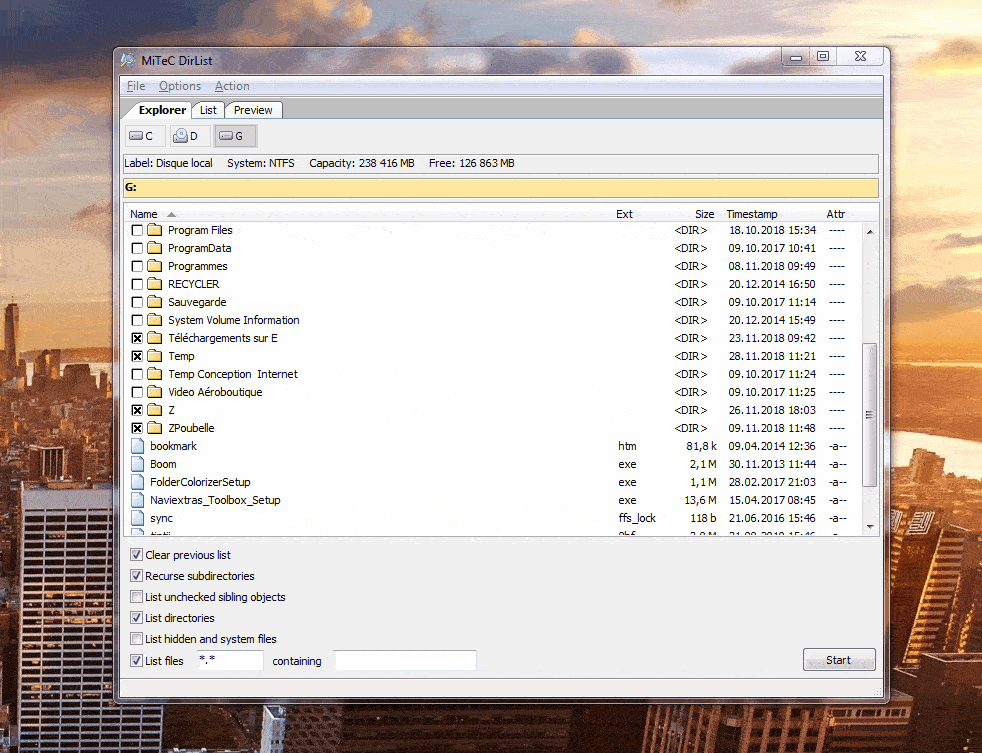Check the Program Files checkbox
This screenshot has height=753, width=982.
(137, 231)
